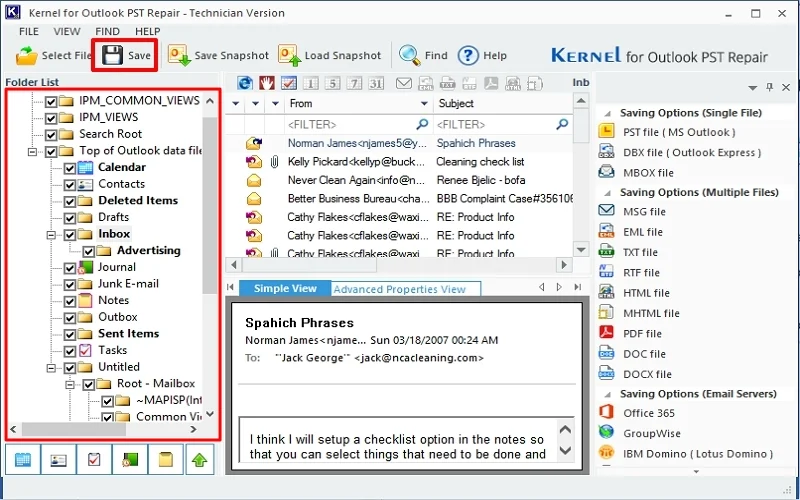Switch to Advanced Properties View tab
Screen dimensions: 800x500
(399, 289)
